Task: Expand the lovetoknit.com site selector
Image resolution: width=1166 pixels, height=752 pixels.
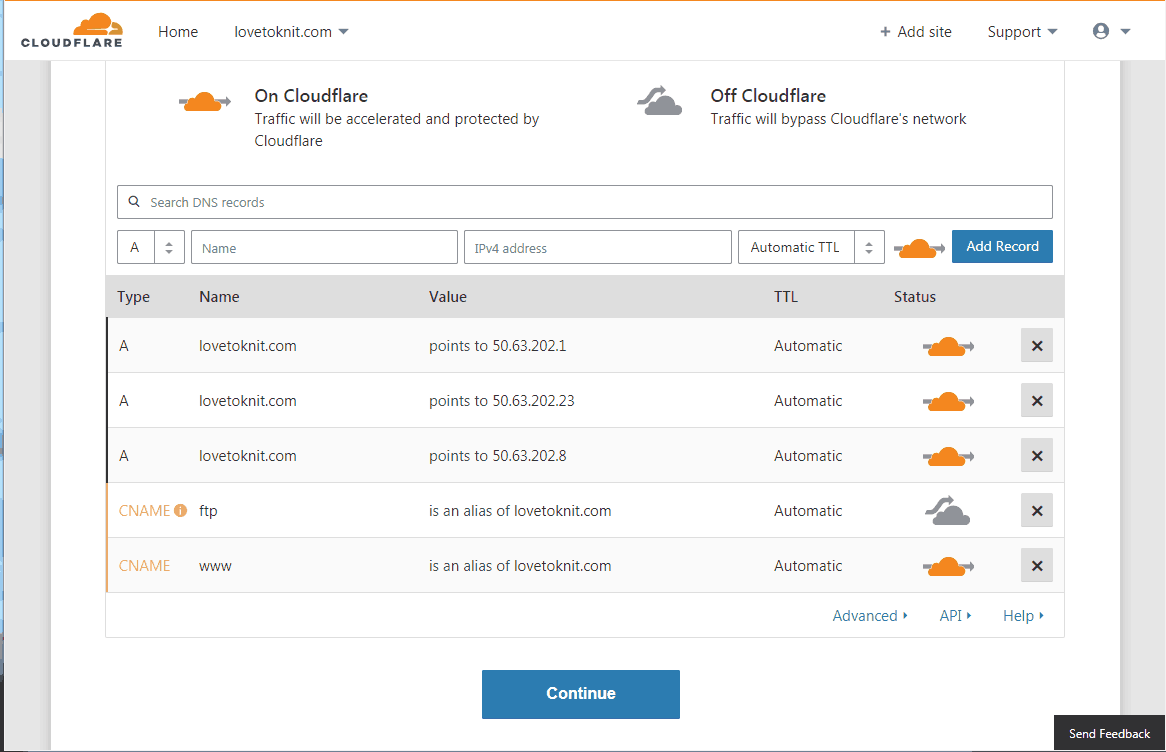Action: tap(291, 31)
